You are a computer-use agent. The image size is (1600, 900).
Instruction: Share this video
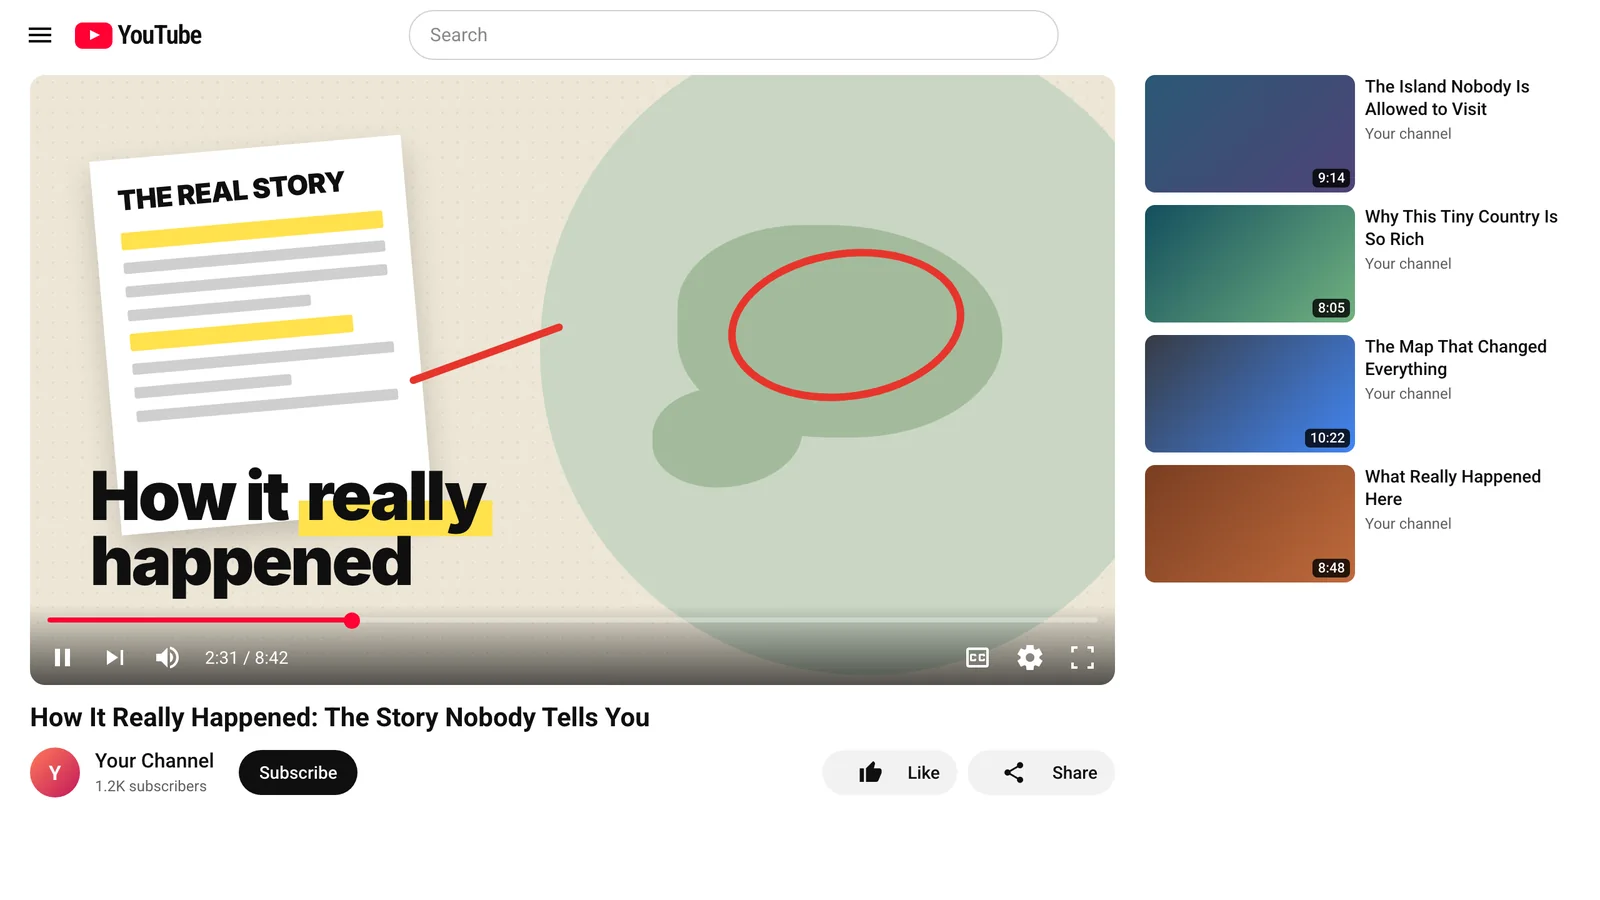1041,773
